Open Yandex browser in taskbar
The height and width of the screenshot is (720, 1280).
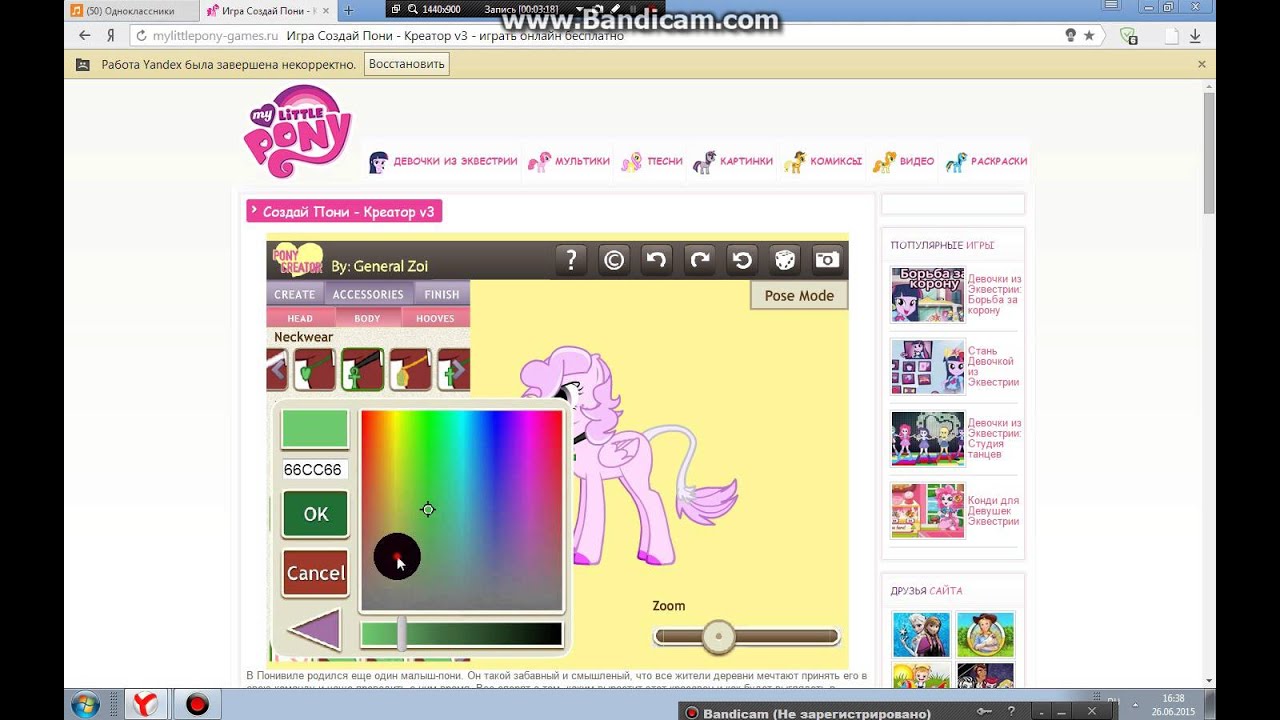tap(146, 704)
